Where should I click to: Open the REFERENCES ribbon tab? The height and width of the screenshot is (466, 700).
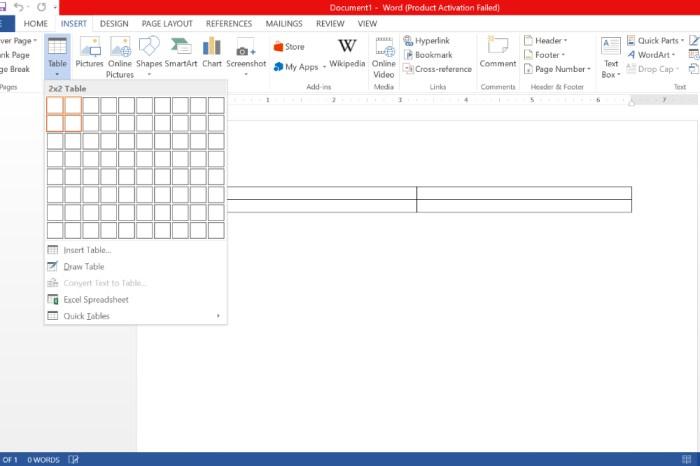pos(229,24)
